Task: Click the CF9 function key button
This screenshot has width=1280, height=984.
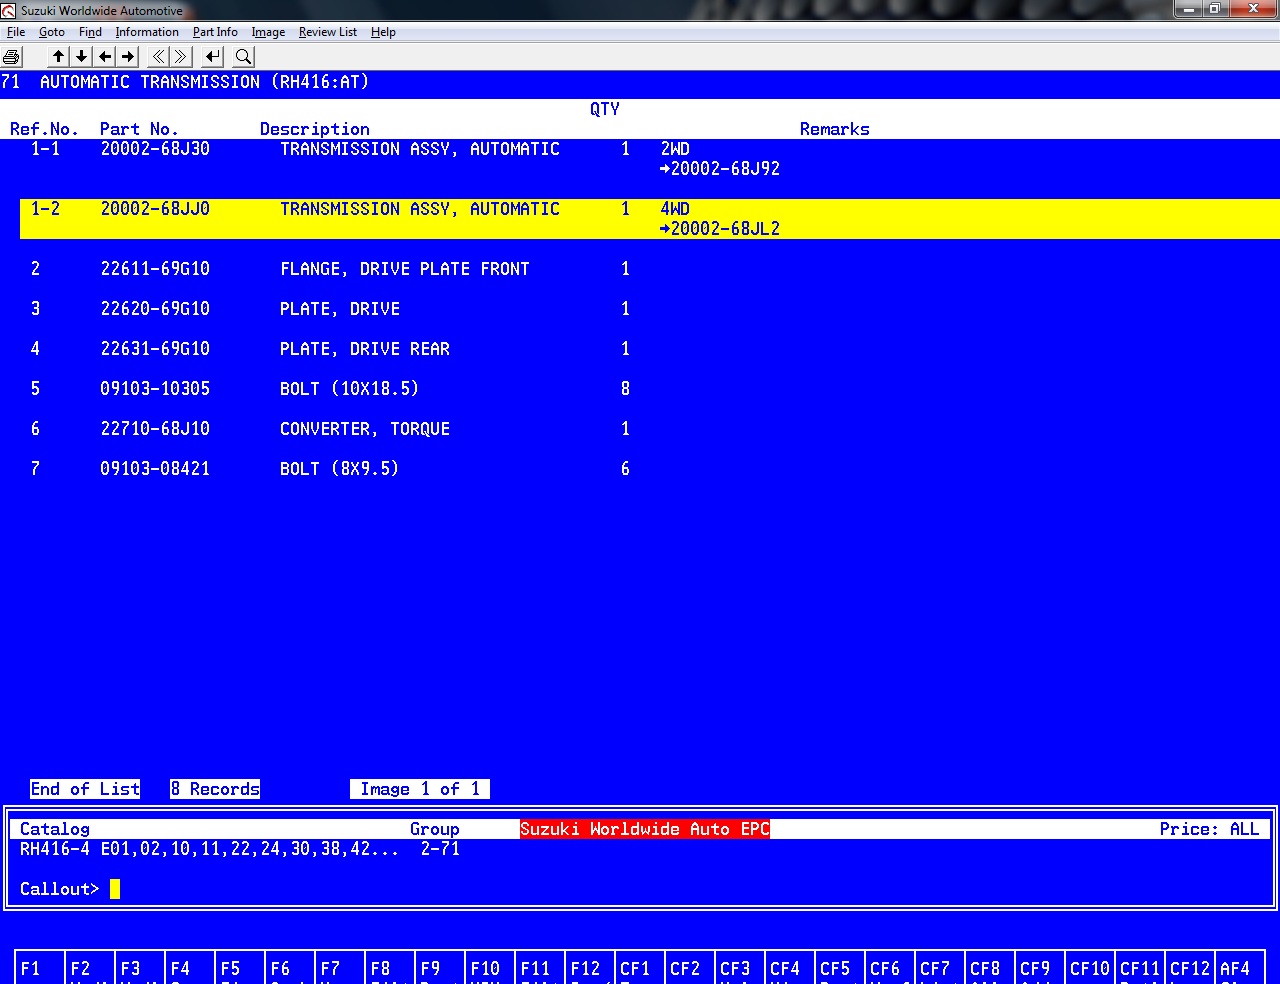Action: (1040, 968)
